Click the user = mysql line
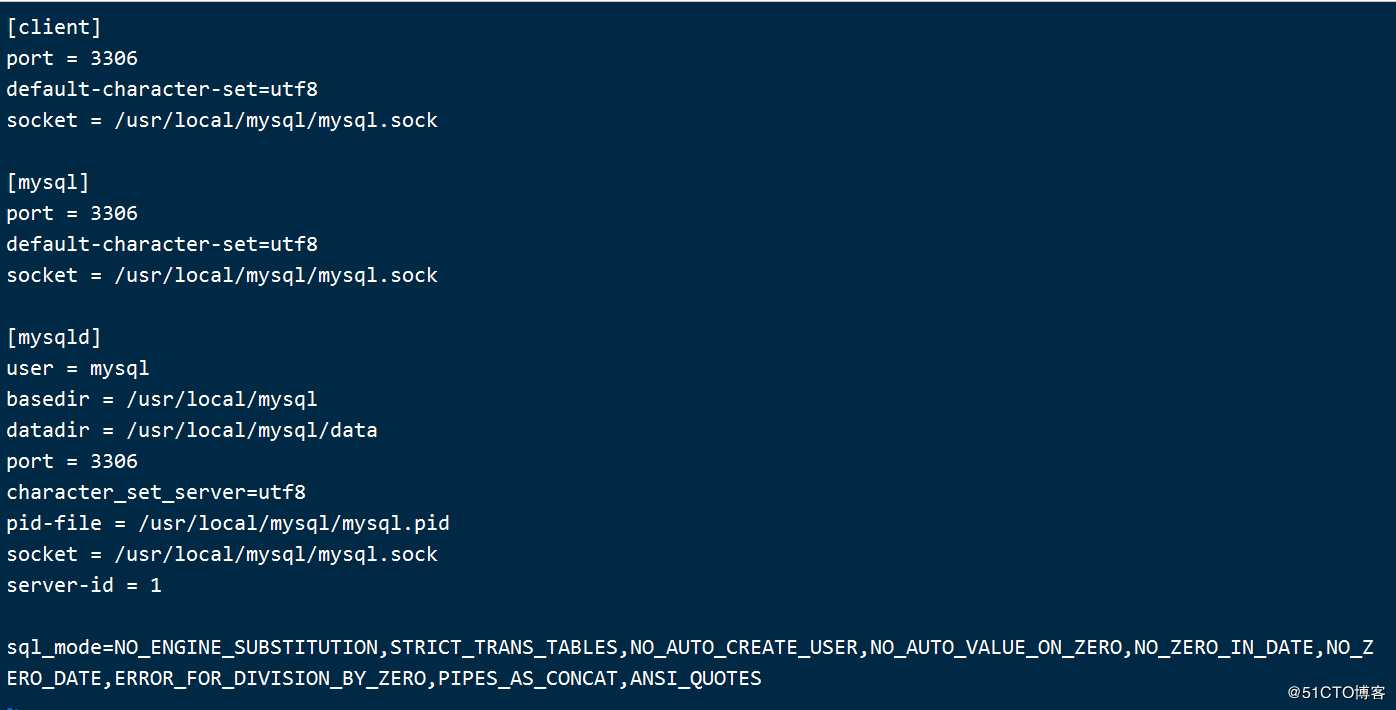The height and width of the screenshot is (710, 1396). 78,369
